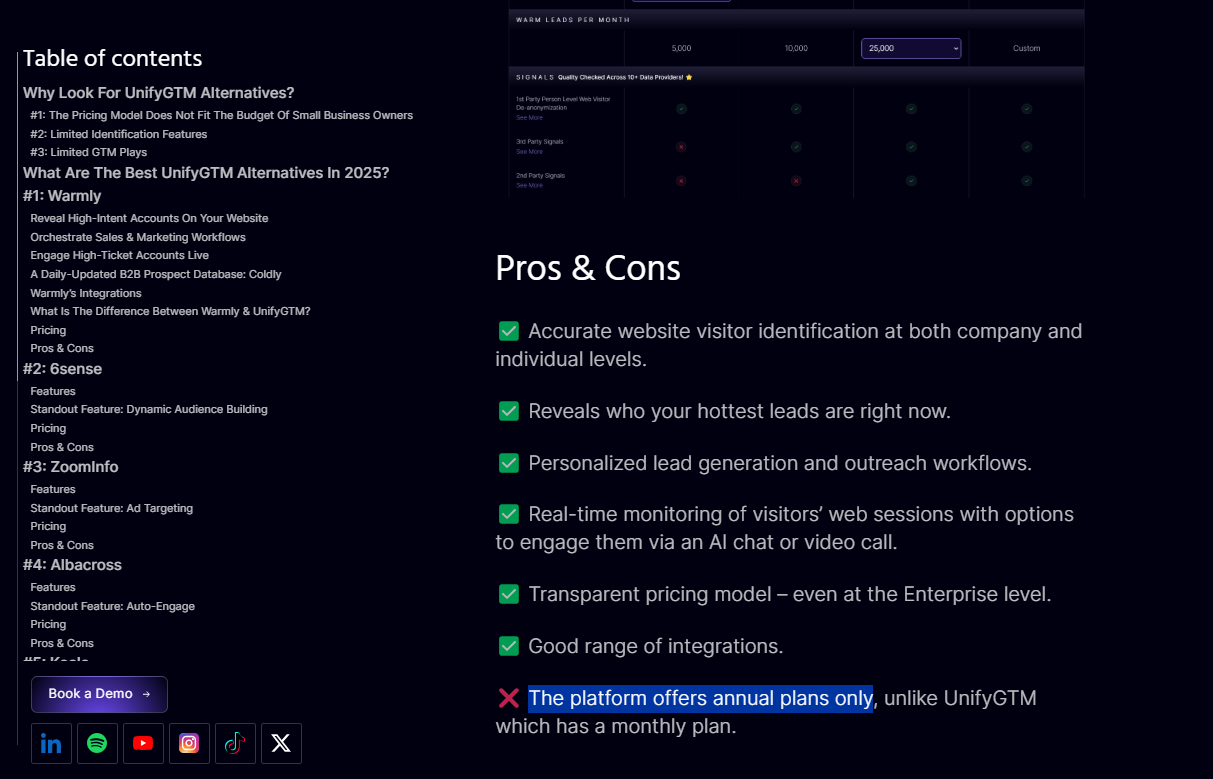Select Features under the #2: 6sense section
The image size is (1213, 779).
tap(53, 391)
